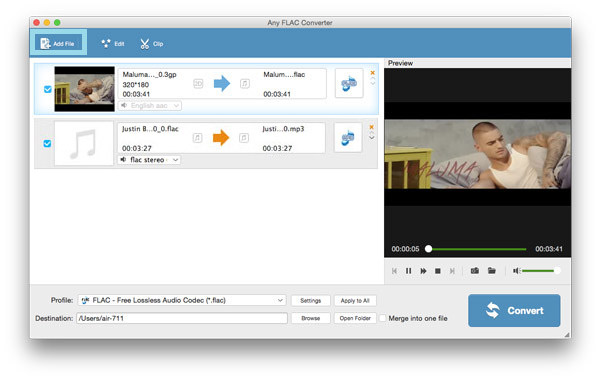Enable Merge into one file checkbox

(382, 318)
